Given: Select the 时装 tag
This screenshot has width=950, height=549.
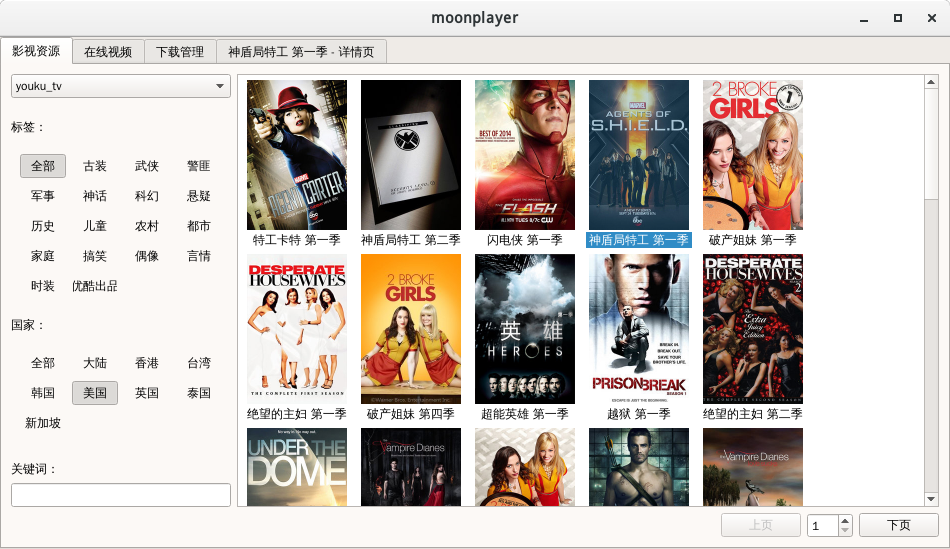Looking at the screenshot, I should (43, 286).
